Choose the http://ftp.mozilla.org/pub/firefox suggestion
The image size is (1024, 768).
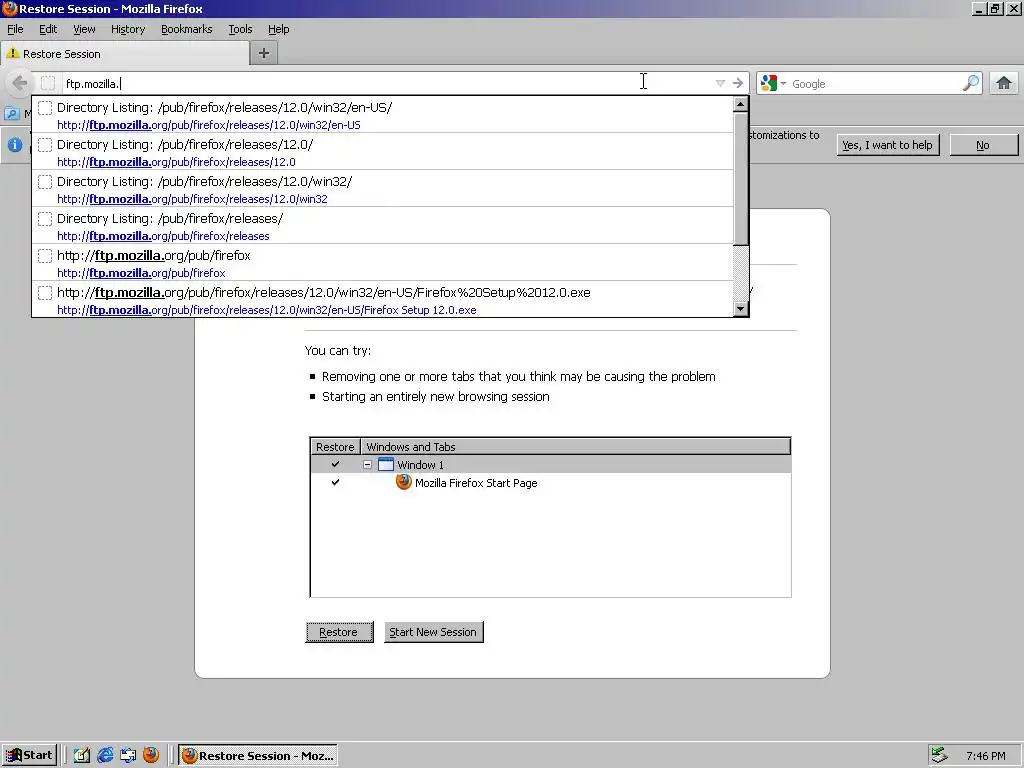[x=383, y=263]
